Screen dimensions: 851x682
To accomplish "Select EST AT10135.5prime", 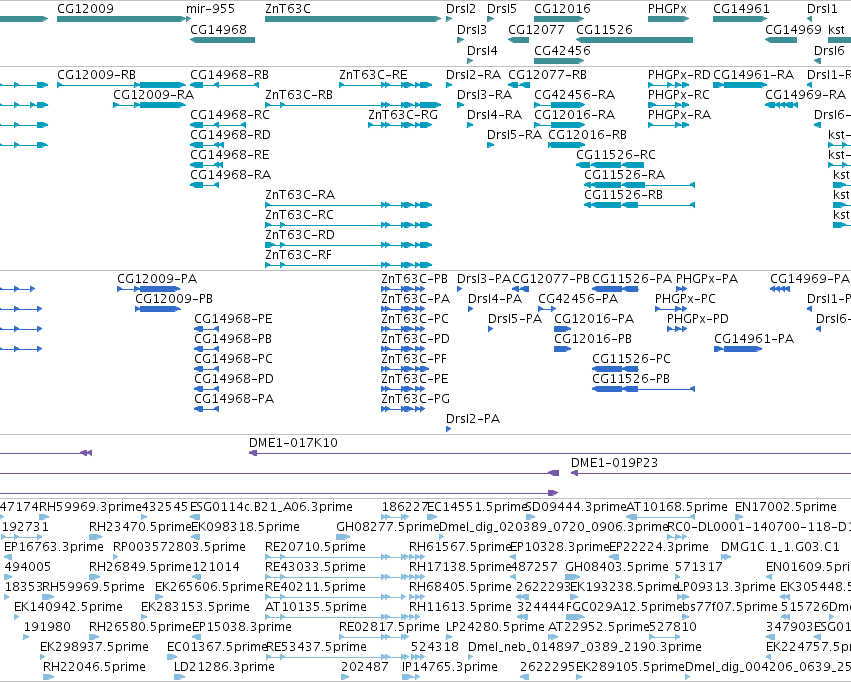I will [316, 607].
